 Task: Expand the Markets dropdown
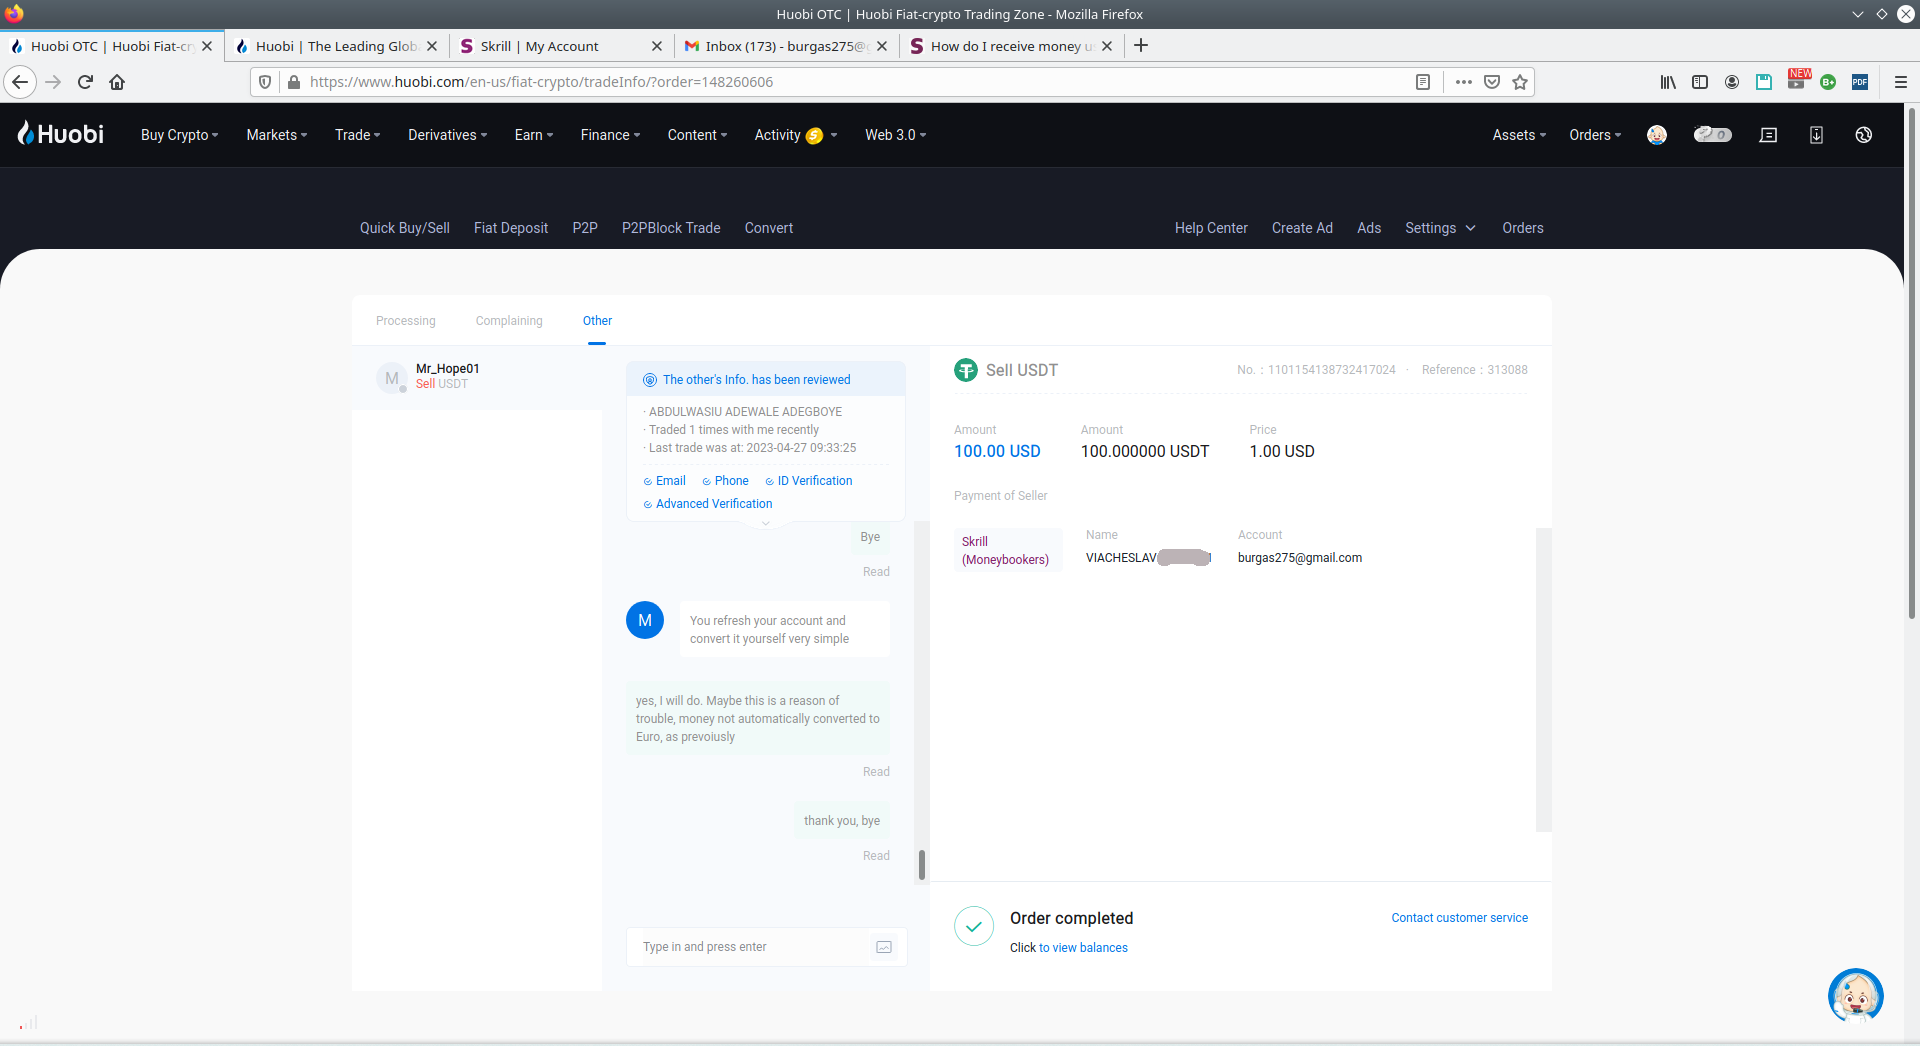(x=277, y=135)
